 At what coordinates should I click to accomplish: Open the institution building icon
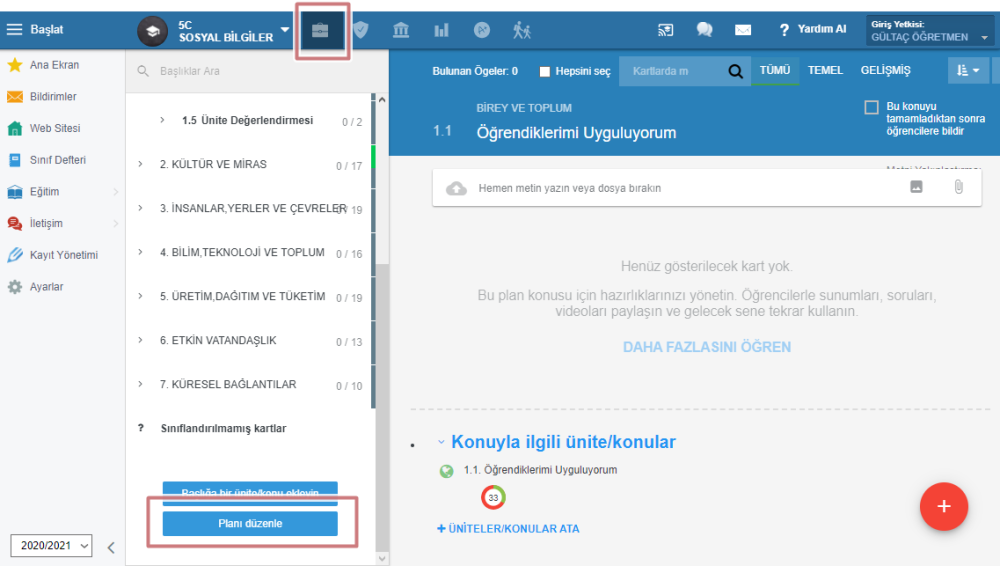pos(401,29)
